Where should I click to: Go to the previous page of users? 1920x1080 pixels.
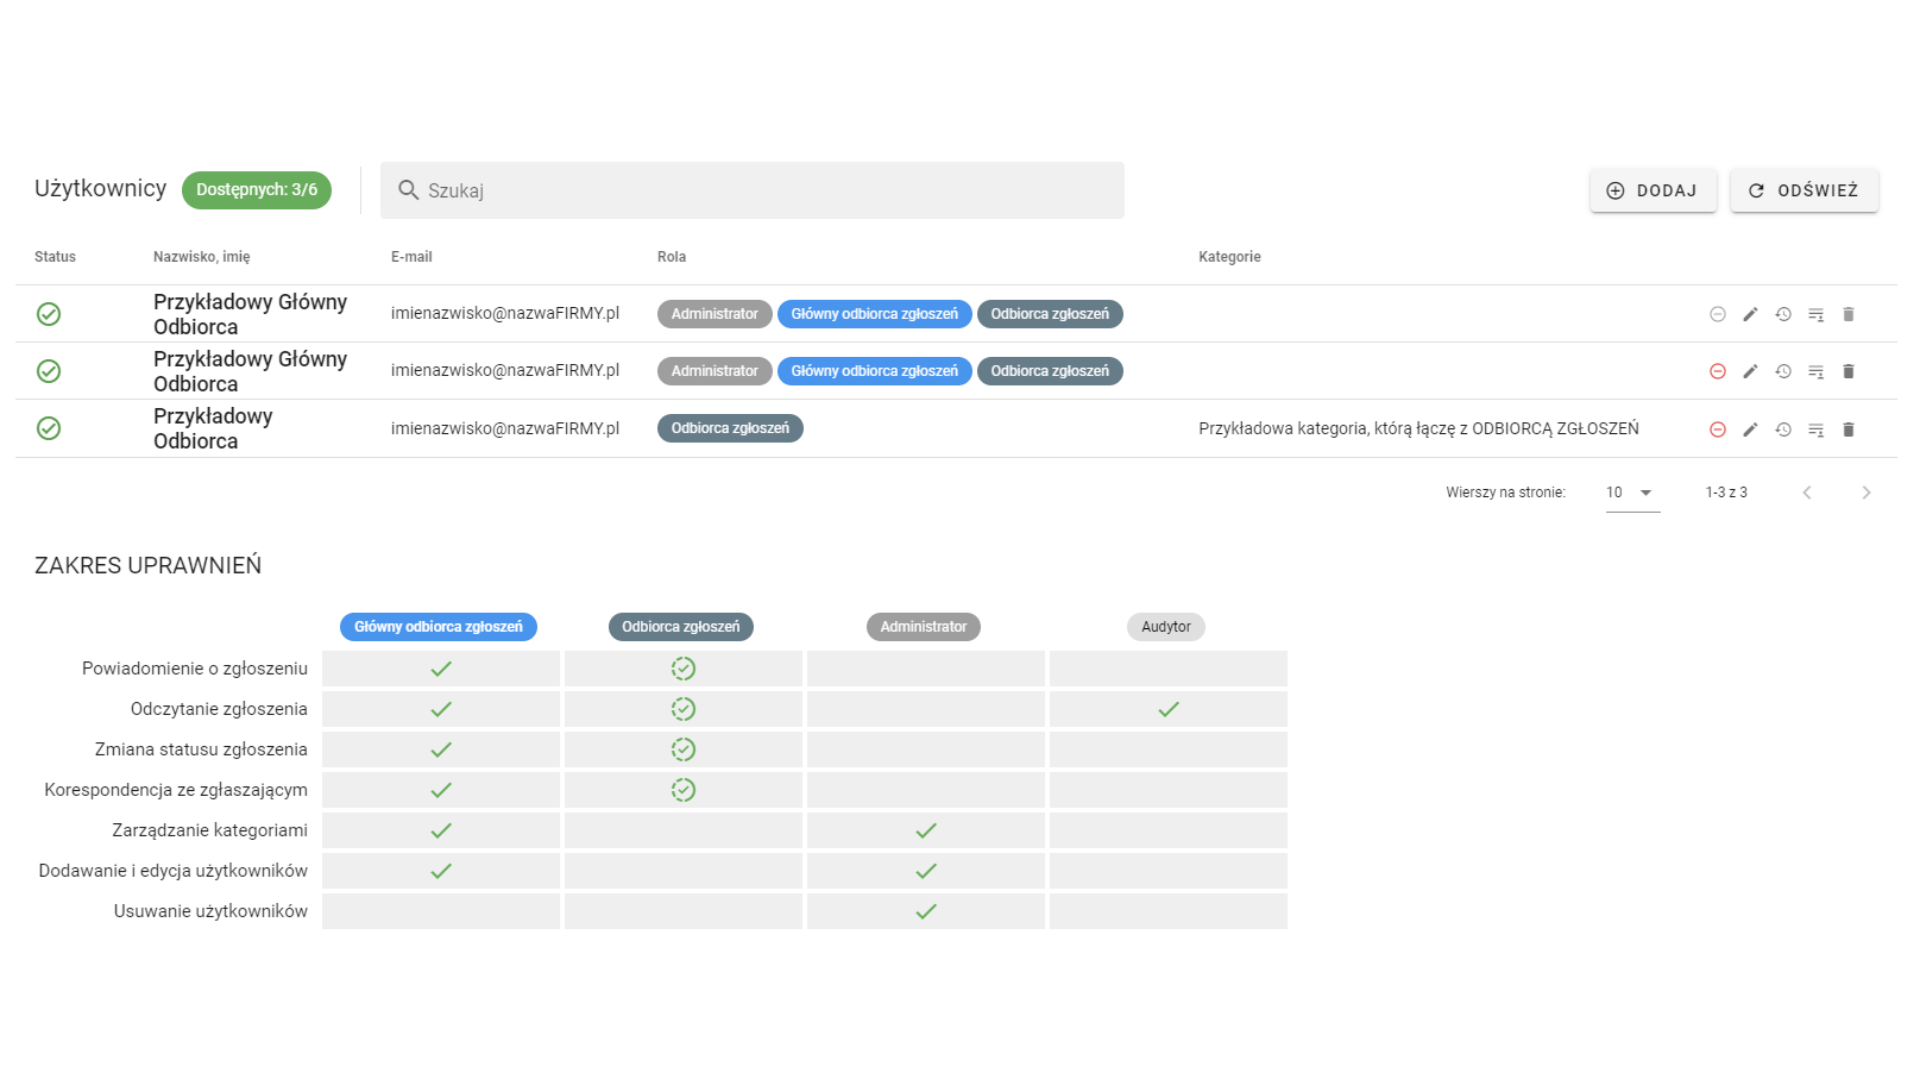point(1807,492)
